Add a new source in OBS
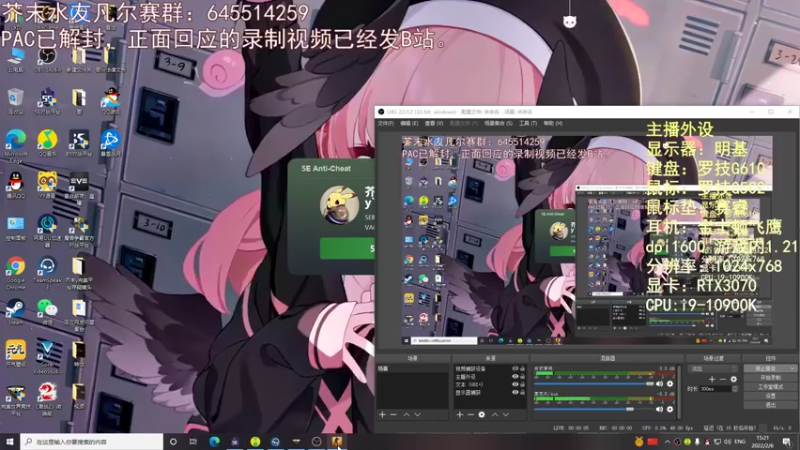 coord(460,415)
